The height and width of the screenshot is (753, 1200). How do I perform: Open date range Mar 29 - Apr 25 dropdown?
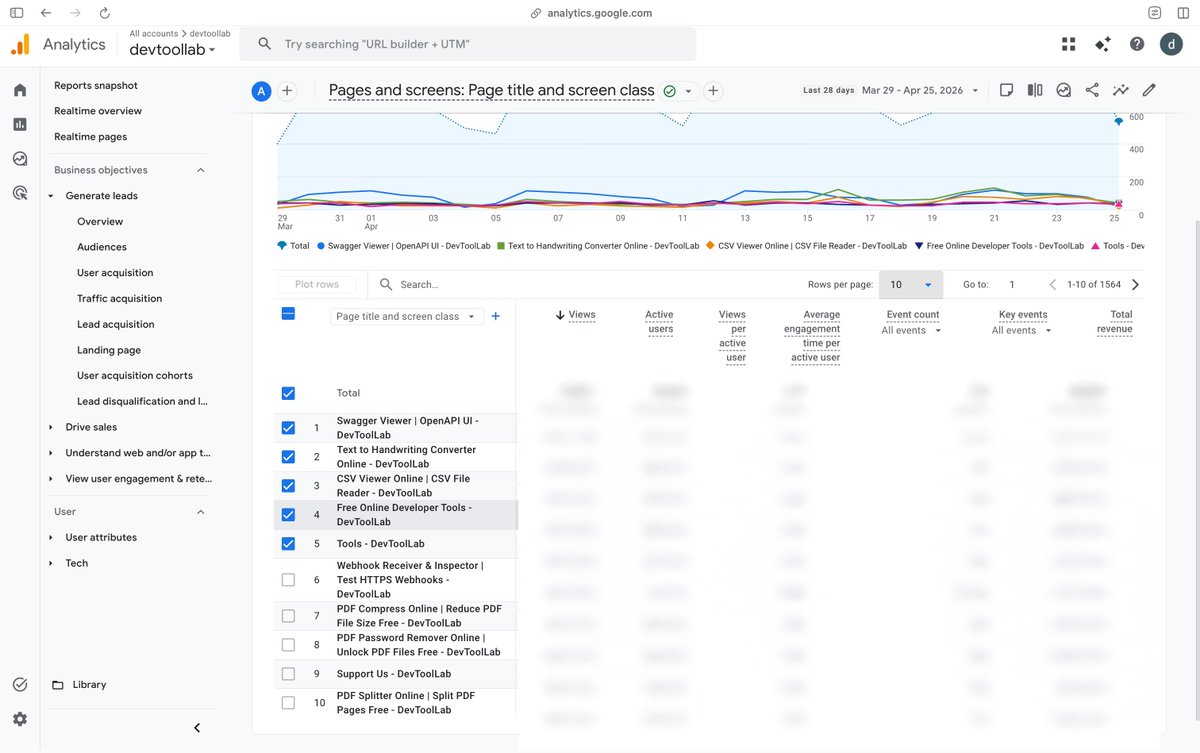coord(920,90)
